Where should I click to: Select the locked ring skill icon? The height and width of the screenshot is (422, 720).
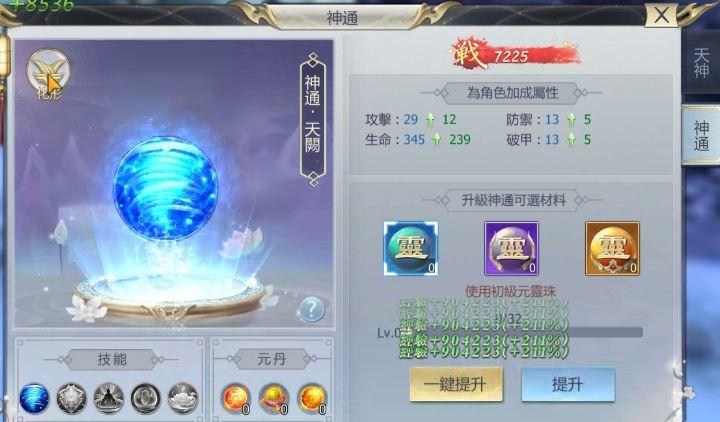(x=146, y=398)
